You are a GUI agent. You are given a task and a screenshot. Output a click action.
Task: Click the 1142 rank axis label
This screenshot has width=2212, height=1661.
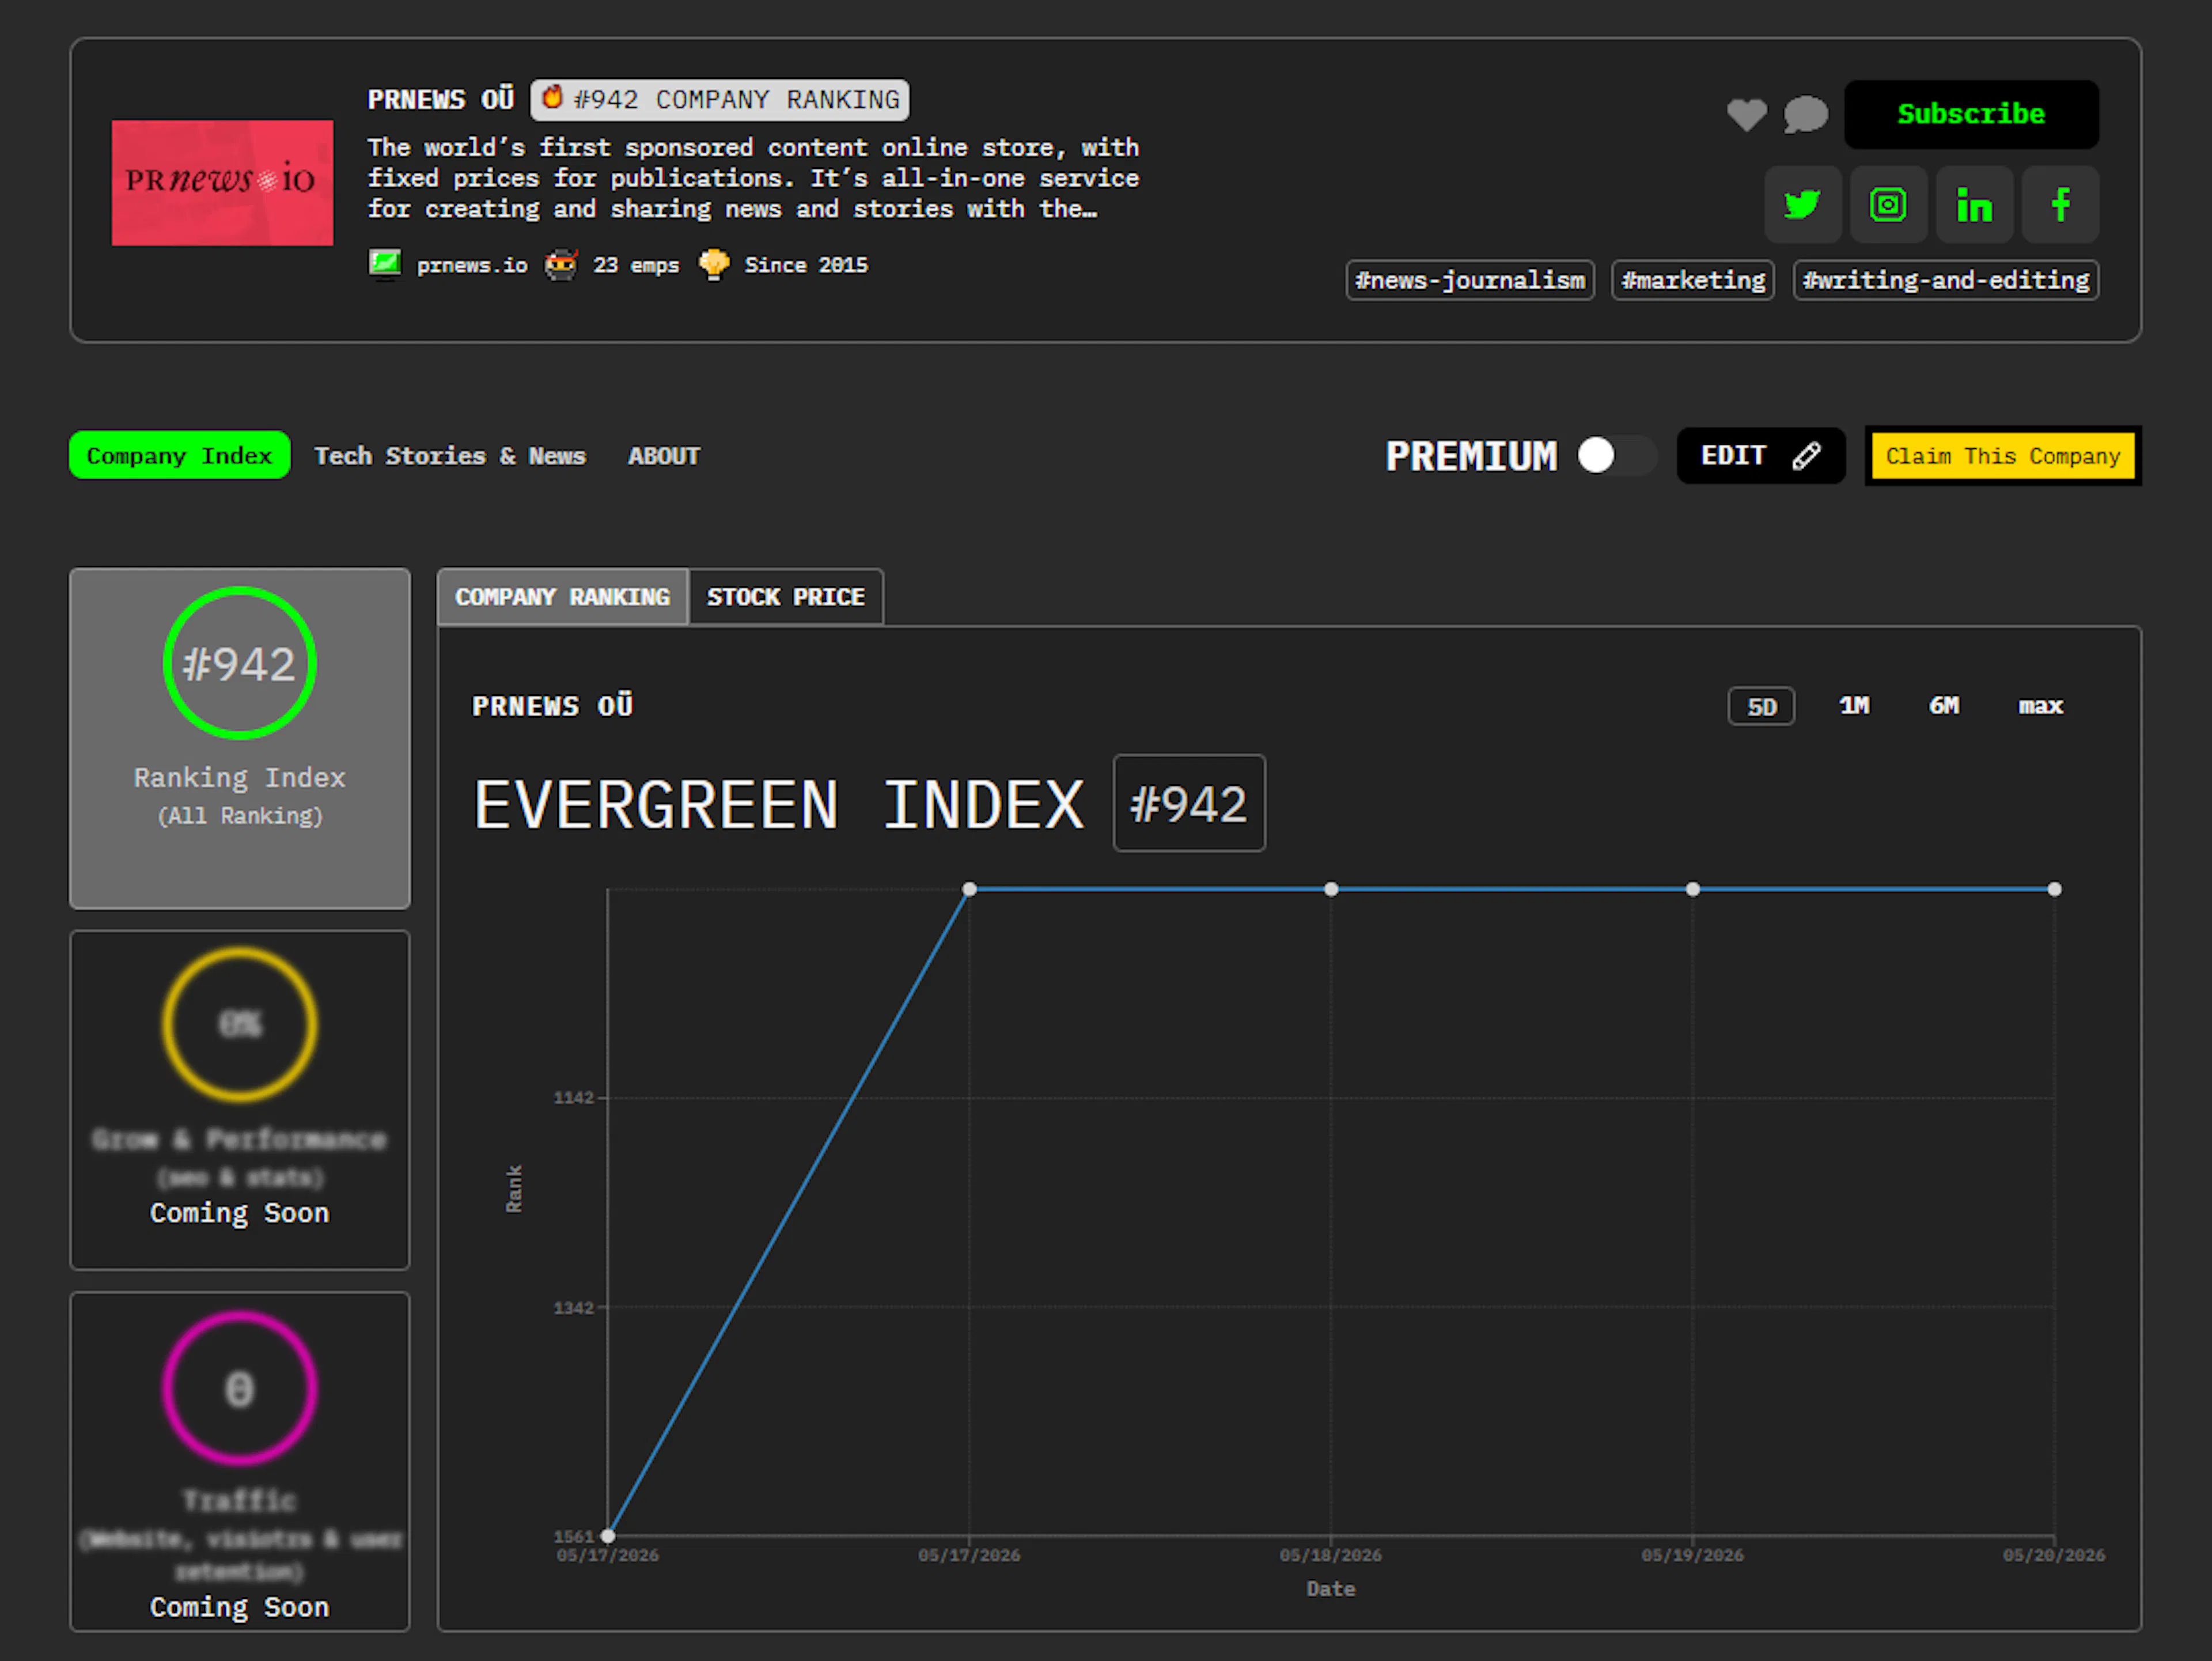click(x=574, y=1098)
